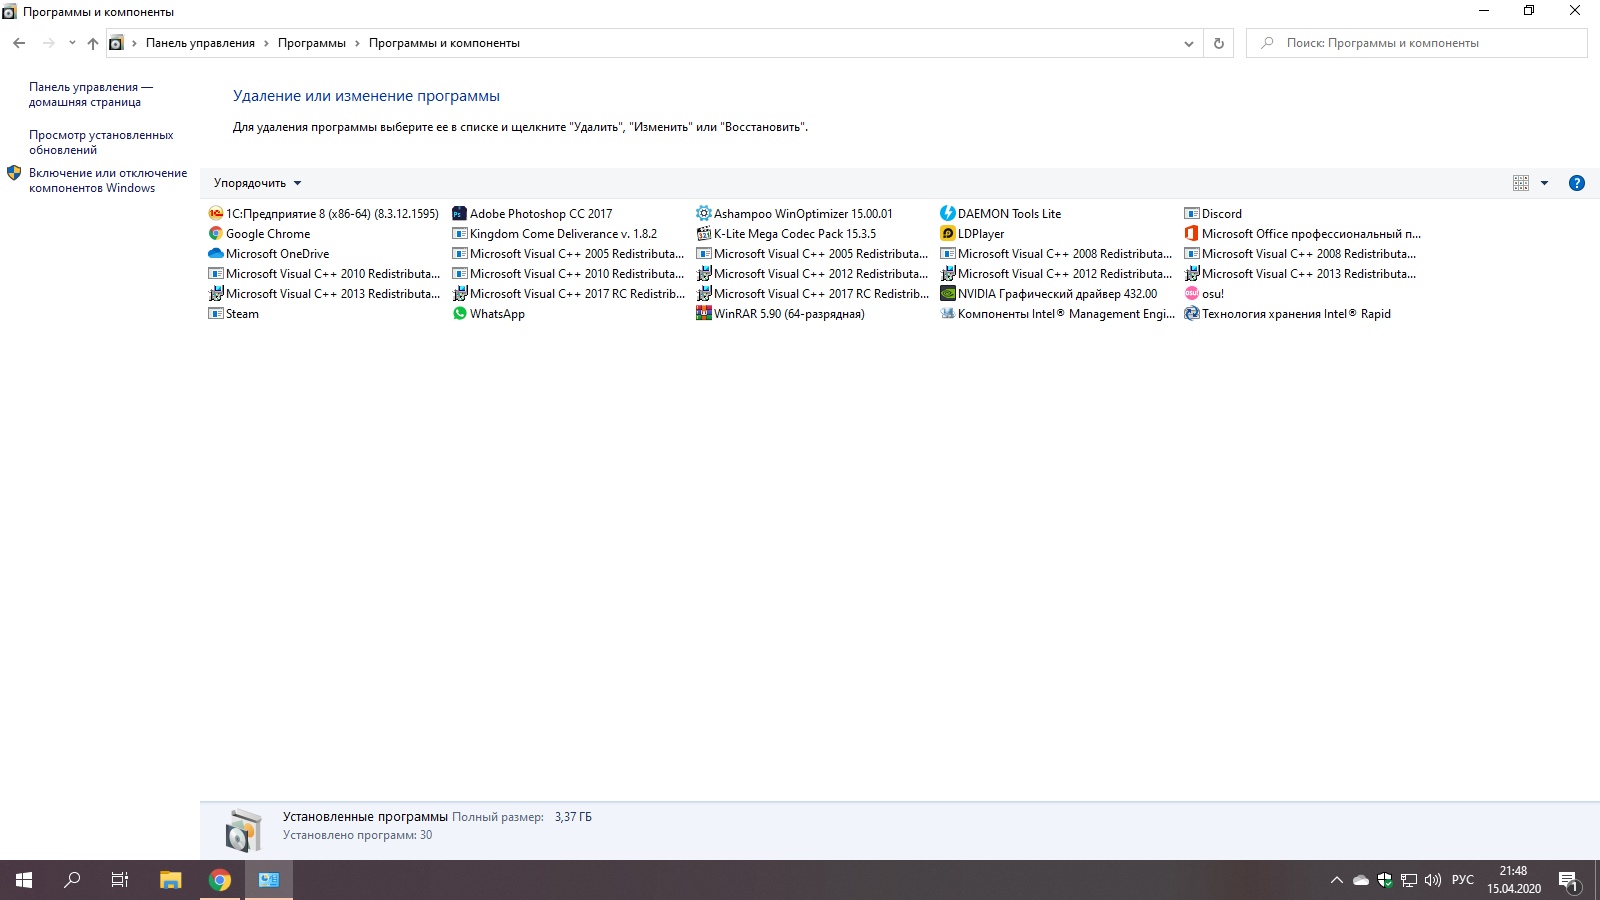Click Программы и компоненты breadcrumb

(444, 43)
